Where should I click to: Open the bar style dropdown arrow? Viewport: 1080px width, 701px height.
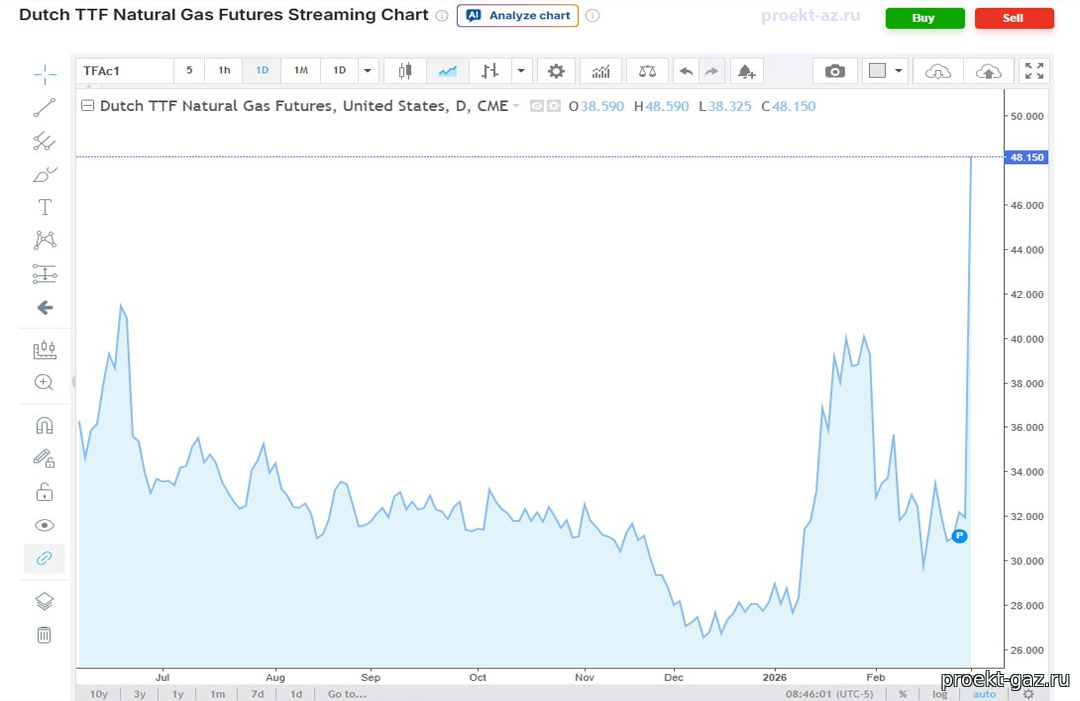[x=520, y=71]
